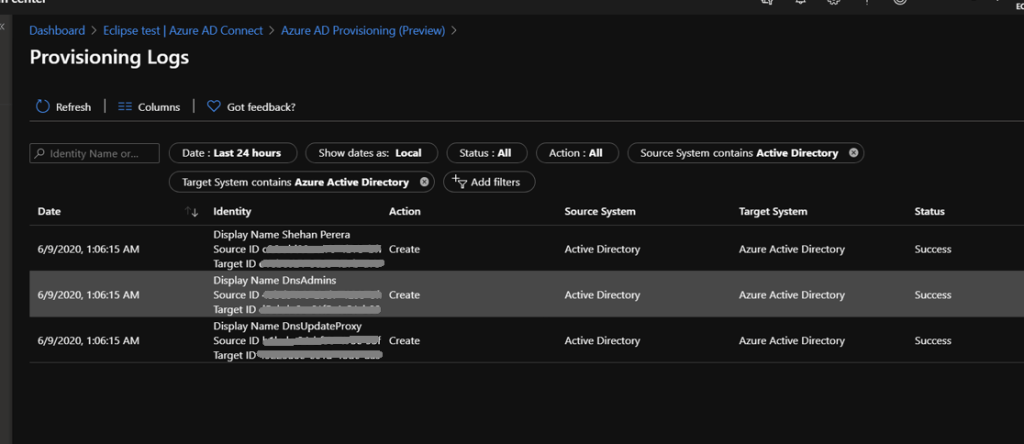
Task: Click the Identity Name search field
Action: (95, 153)
